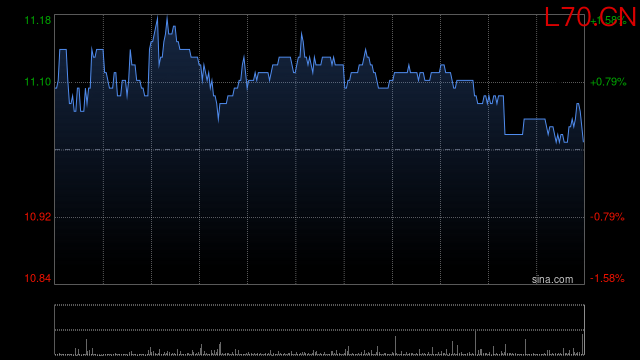The height and width of the screenshot is (360, 640).
Task: Click the -0.79% percentage label
Action: 607,217
